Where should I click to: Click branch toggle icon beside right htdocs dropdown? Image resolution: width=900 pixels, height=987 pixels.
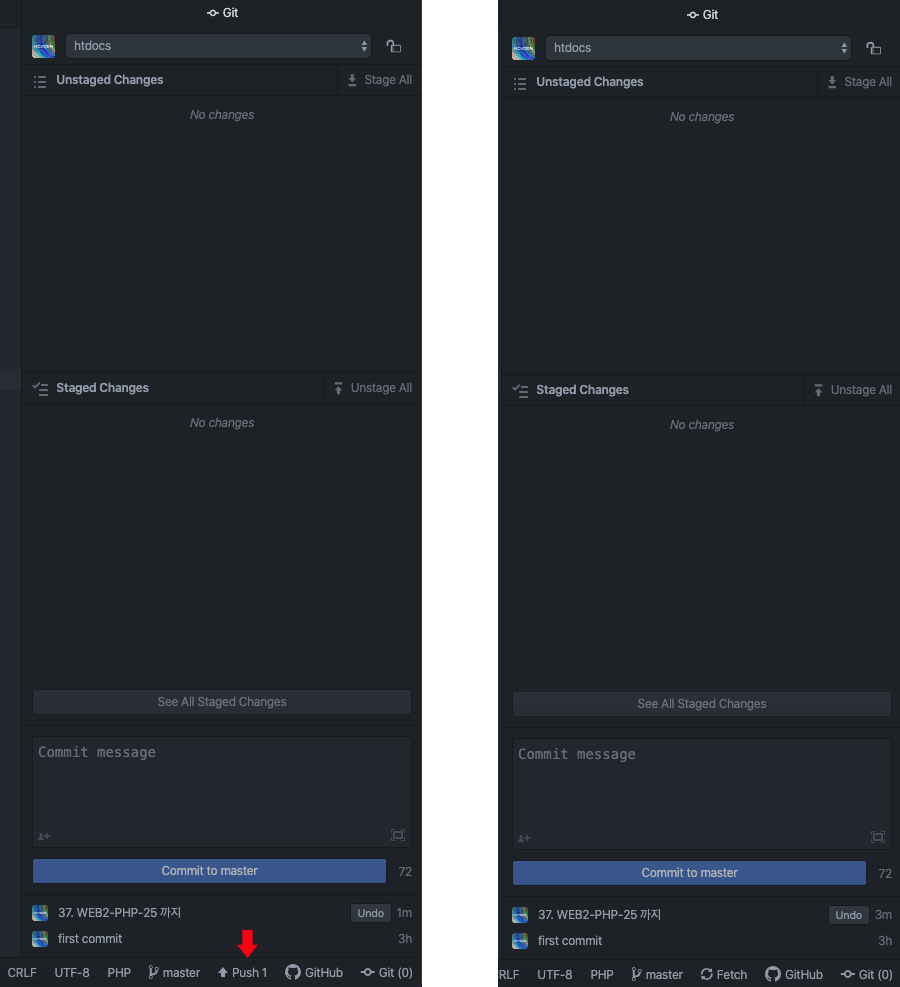point(874,48)
